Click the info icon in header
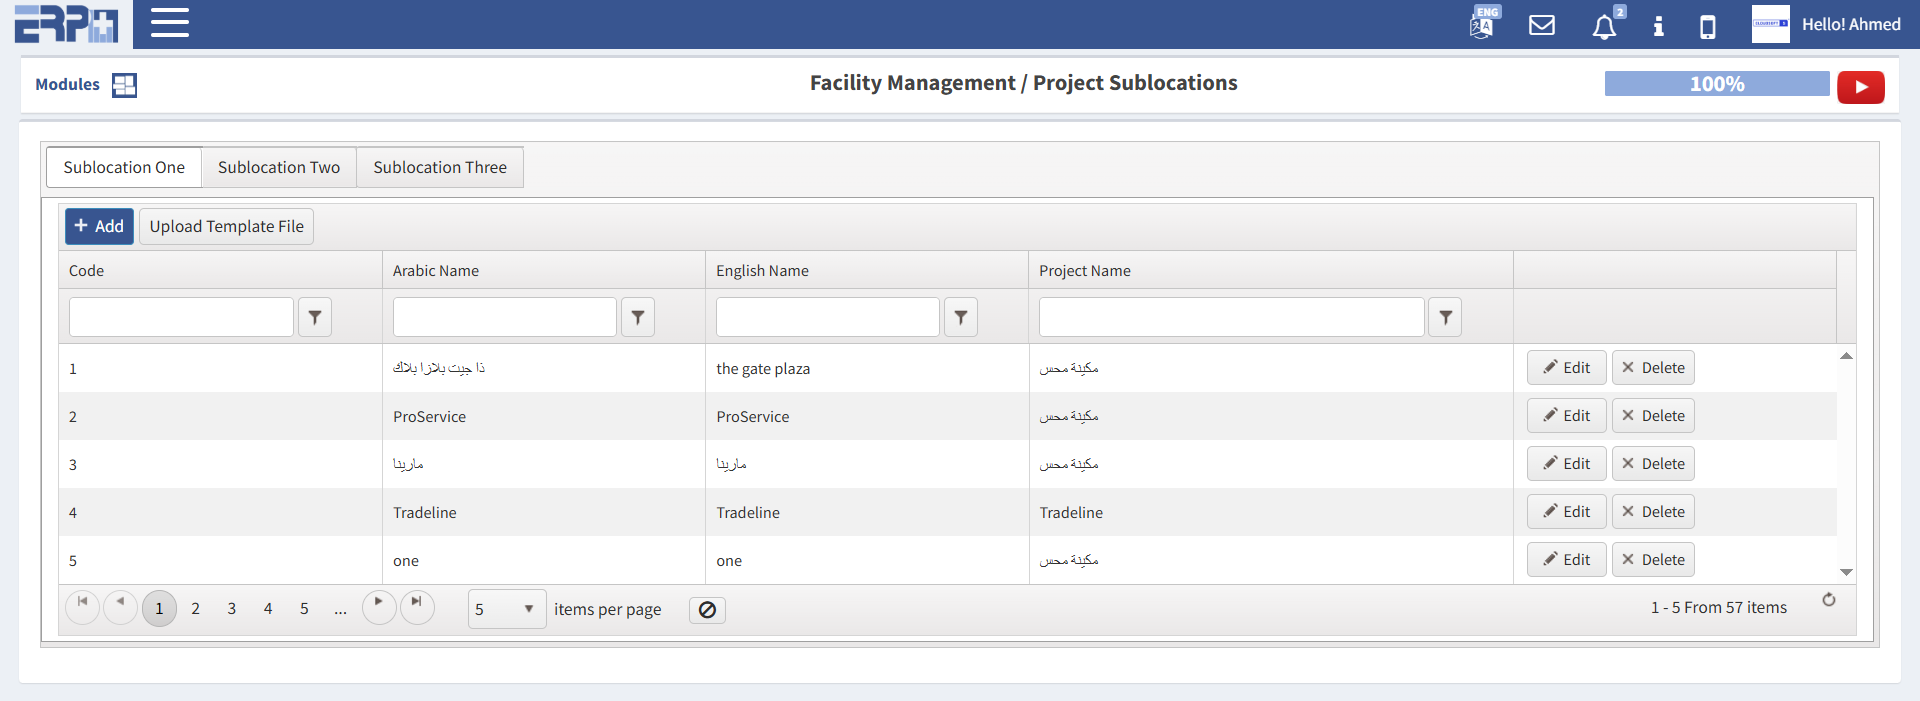 [x=1658, y=26]
